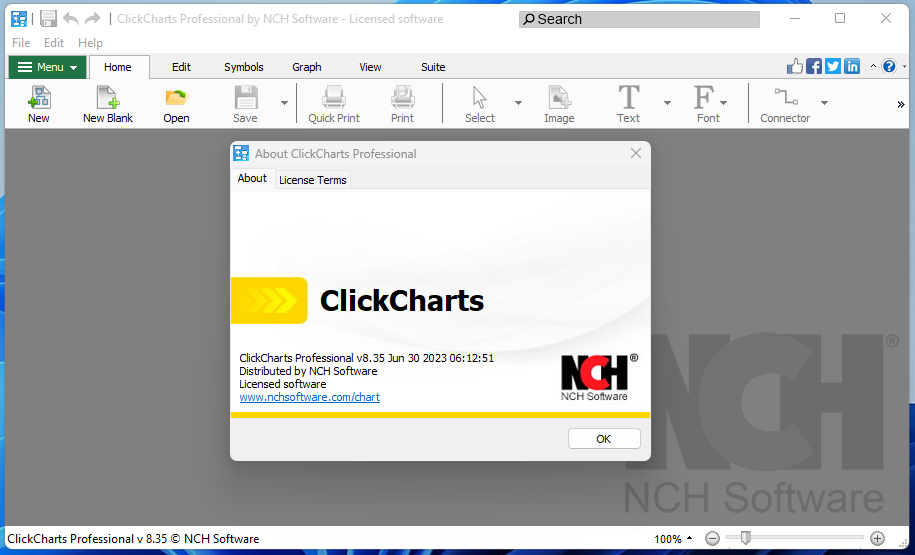Click the zoom out minus icon

pyautogui.click(x=712, y=538)
